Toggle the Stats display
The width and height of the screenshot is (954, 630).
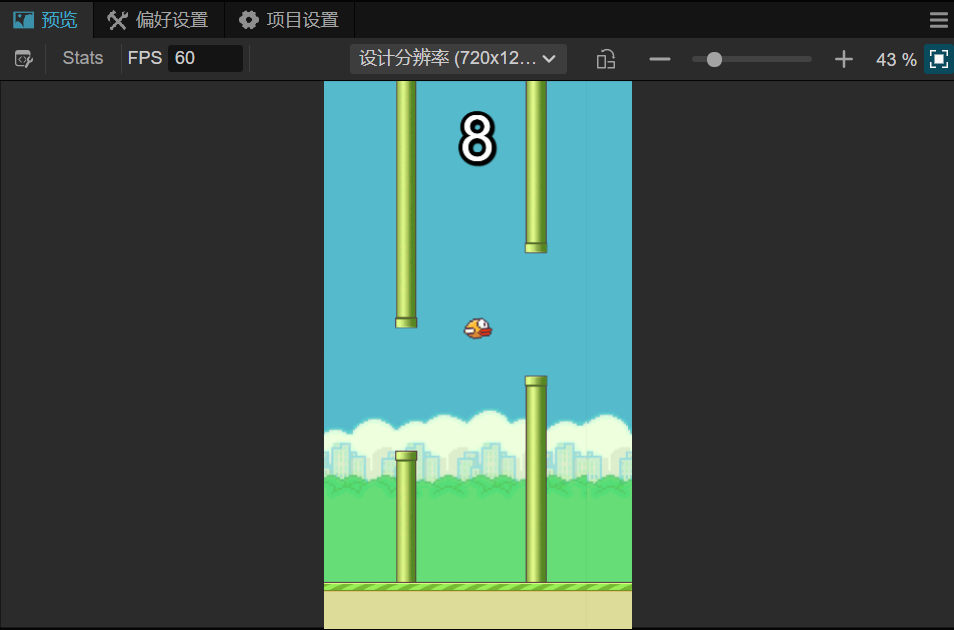pos(83,58)
